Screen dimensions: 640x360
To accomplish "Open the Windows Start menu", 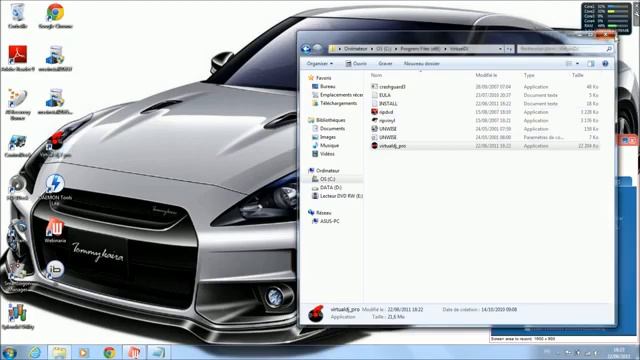I will tap(9, 353).
